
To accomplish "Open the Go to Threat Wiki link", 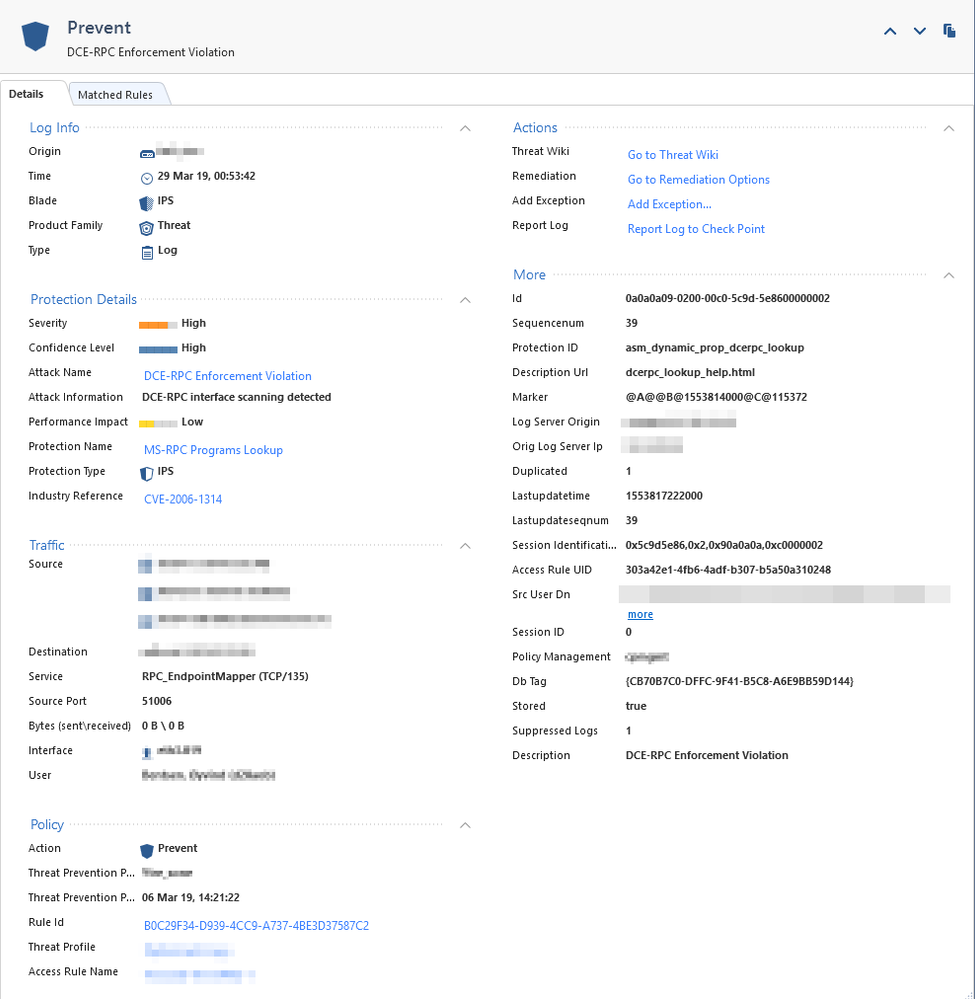I will [672, 155].
